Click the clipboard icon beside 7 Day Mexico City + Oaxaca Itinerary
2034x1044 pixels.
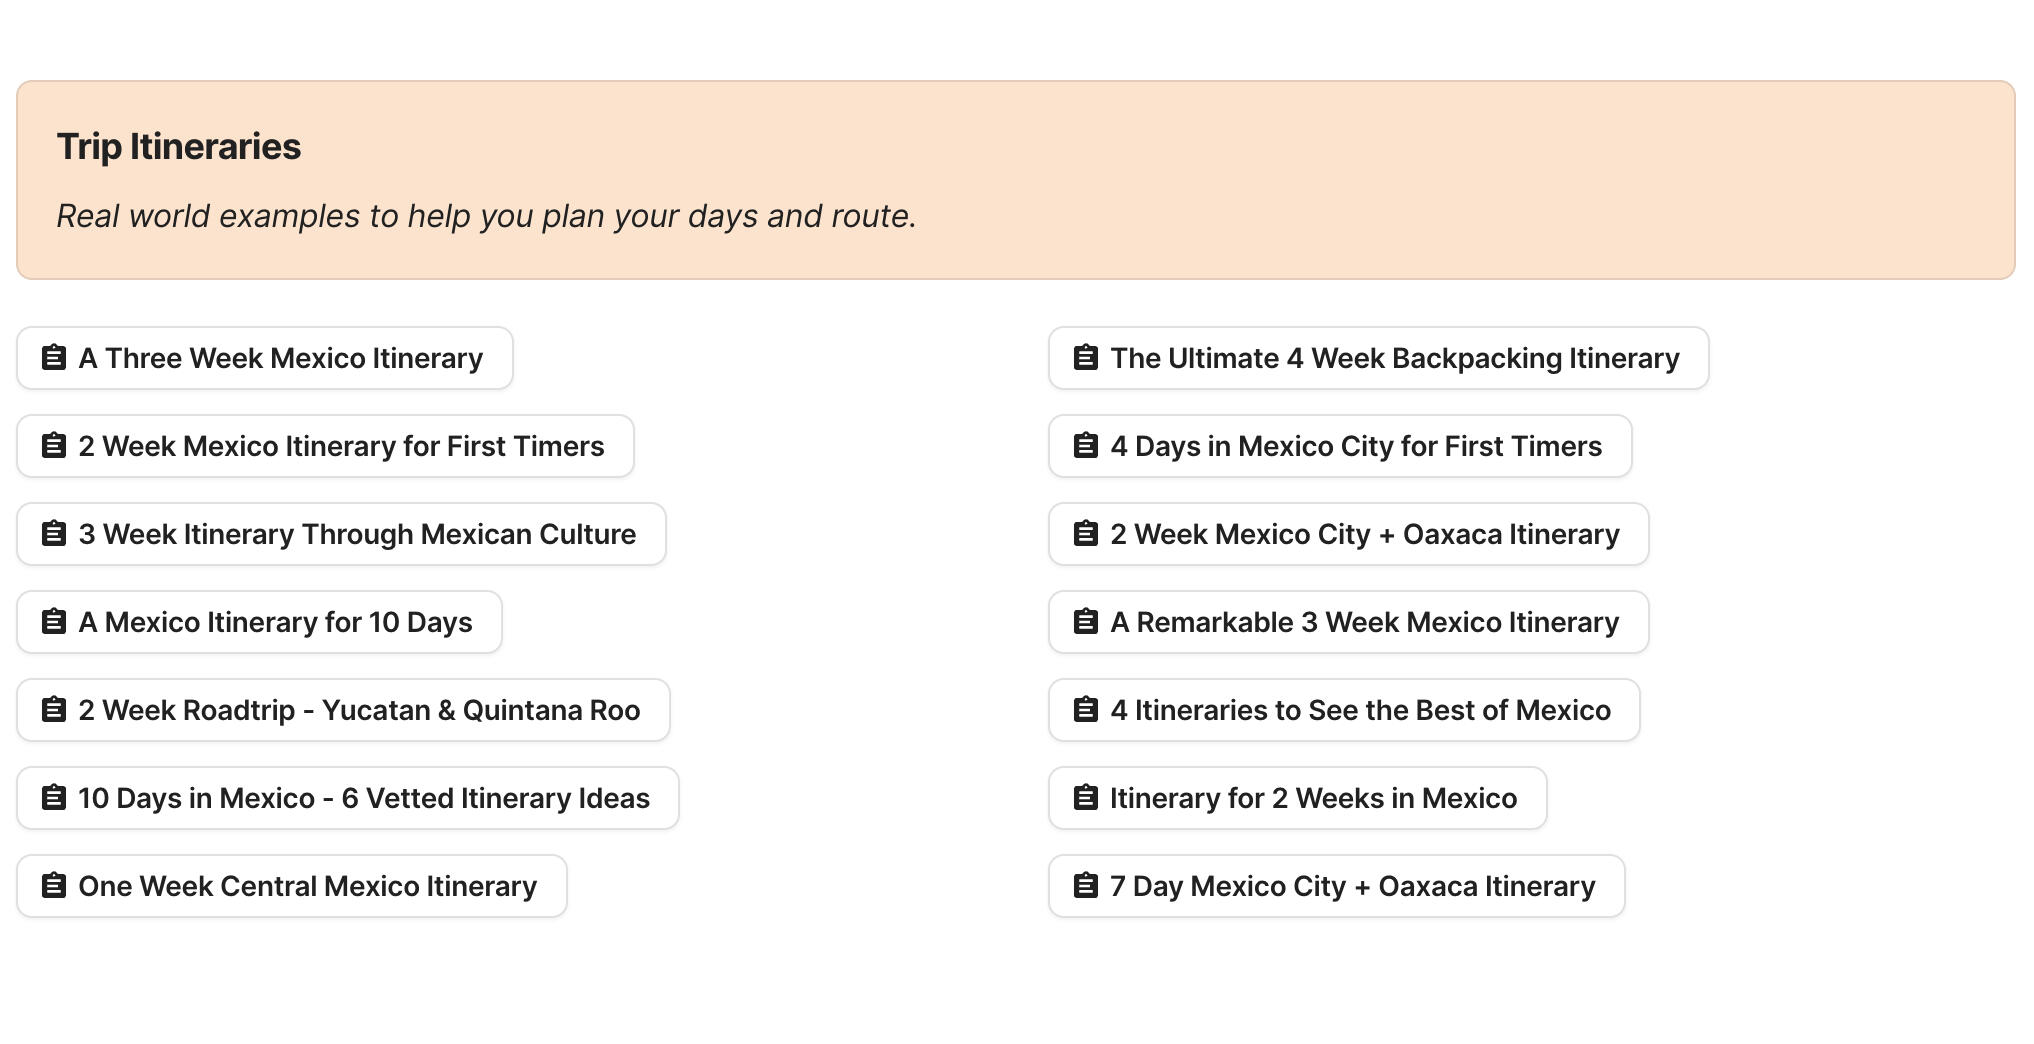click(1085, 886)
